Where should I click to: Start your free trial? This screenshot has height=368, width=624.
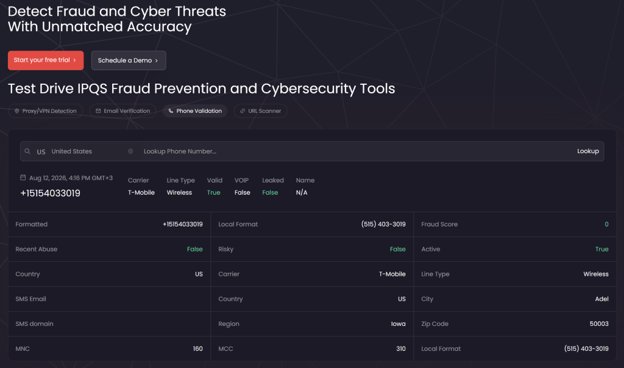click(x=46, y=60)
